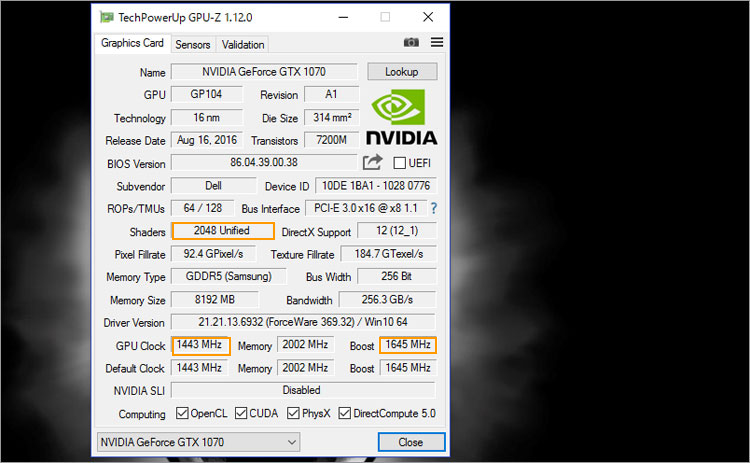This screenshot has height=463, width=750.
Task: Close the GPU-Z window
Action: click(428, 17)
